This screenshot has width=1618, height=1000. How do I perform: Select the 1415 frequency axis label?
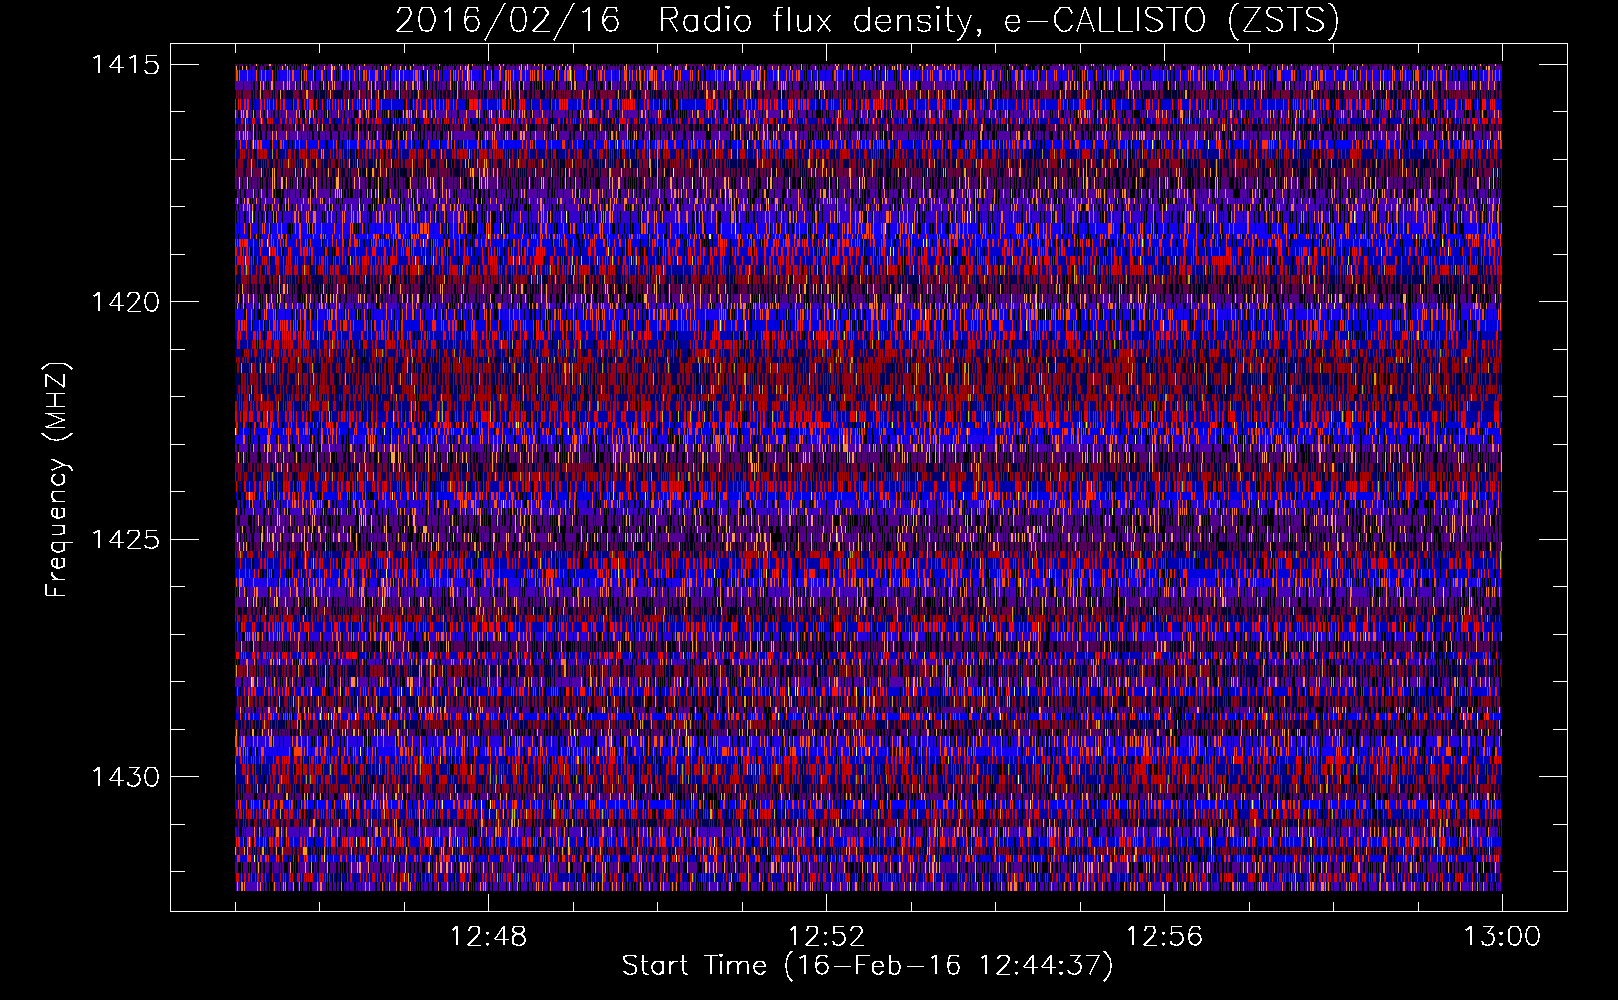126,65
